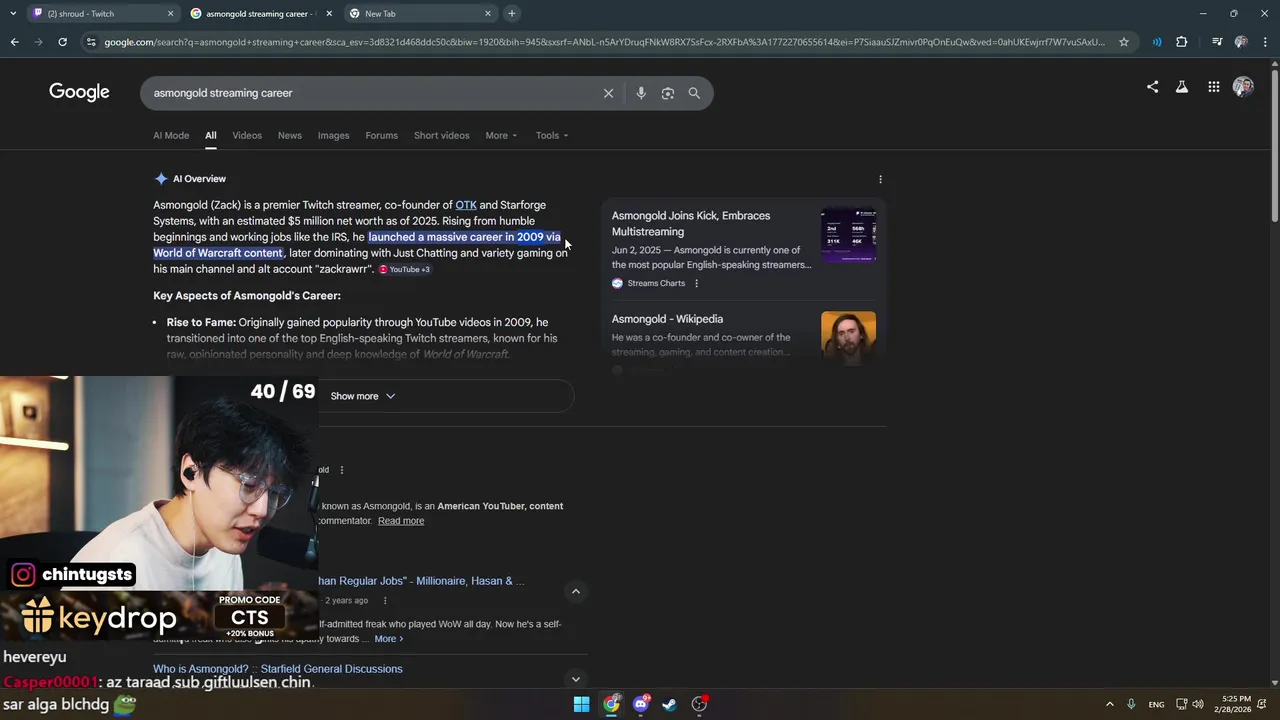Open Discord in the taskbar
1280x720 pixels.
pyautogui.click(x=641, y=704)
